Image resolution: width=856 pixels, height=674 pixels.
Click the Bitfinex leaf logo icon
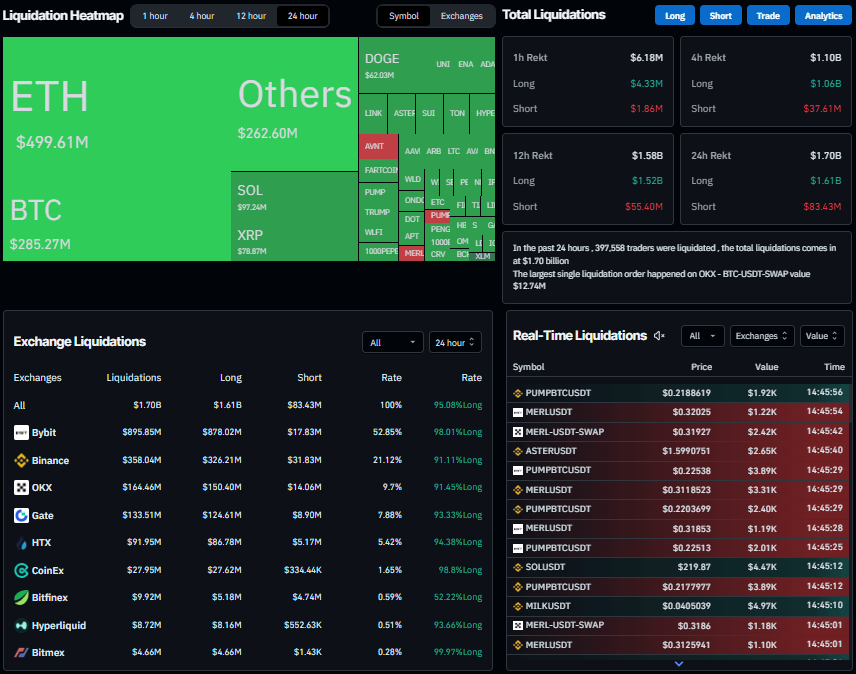pos(21,598)
